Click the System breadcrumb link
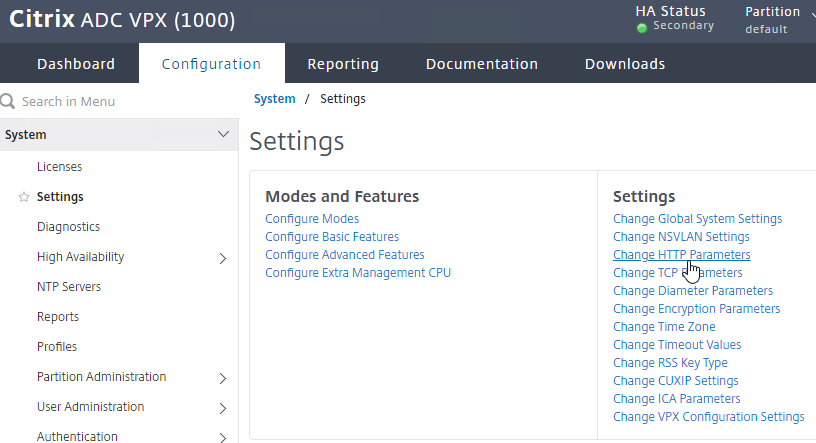The height and width of the screenshot is (443, 816). 274,98
